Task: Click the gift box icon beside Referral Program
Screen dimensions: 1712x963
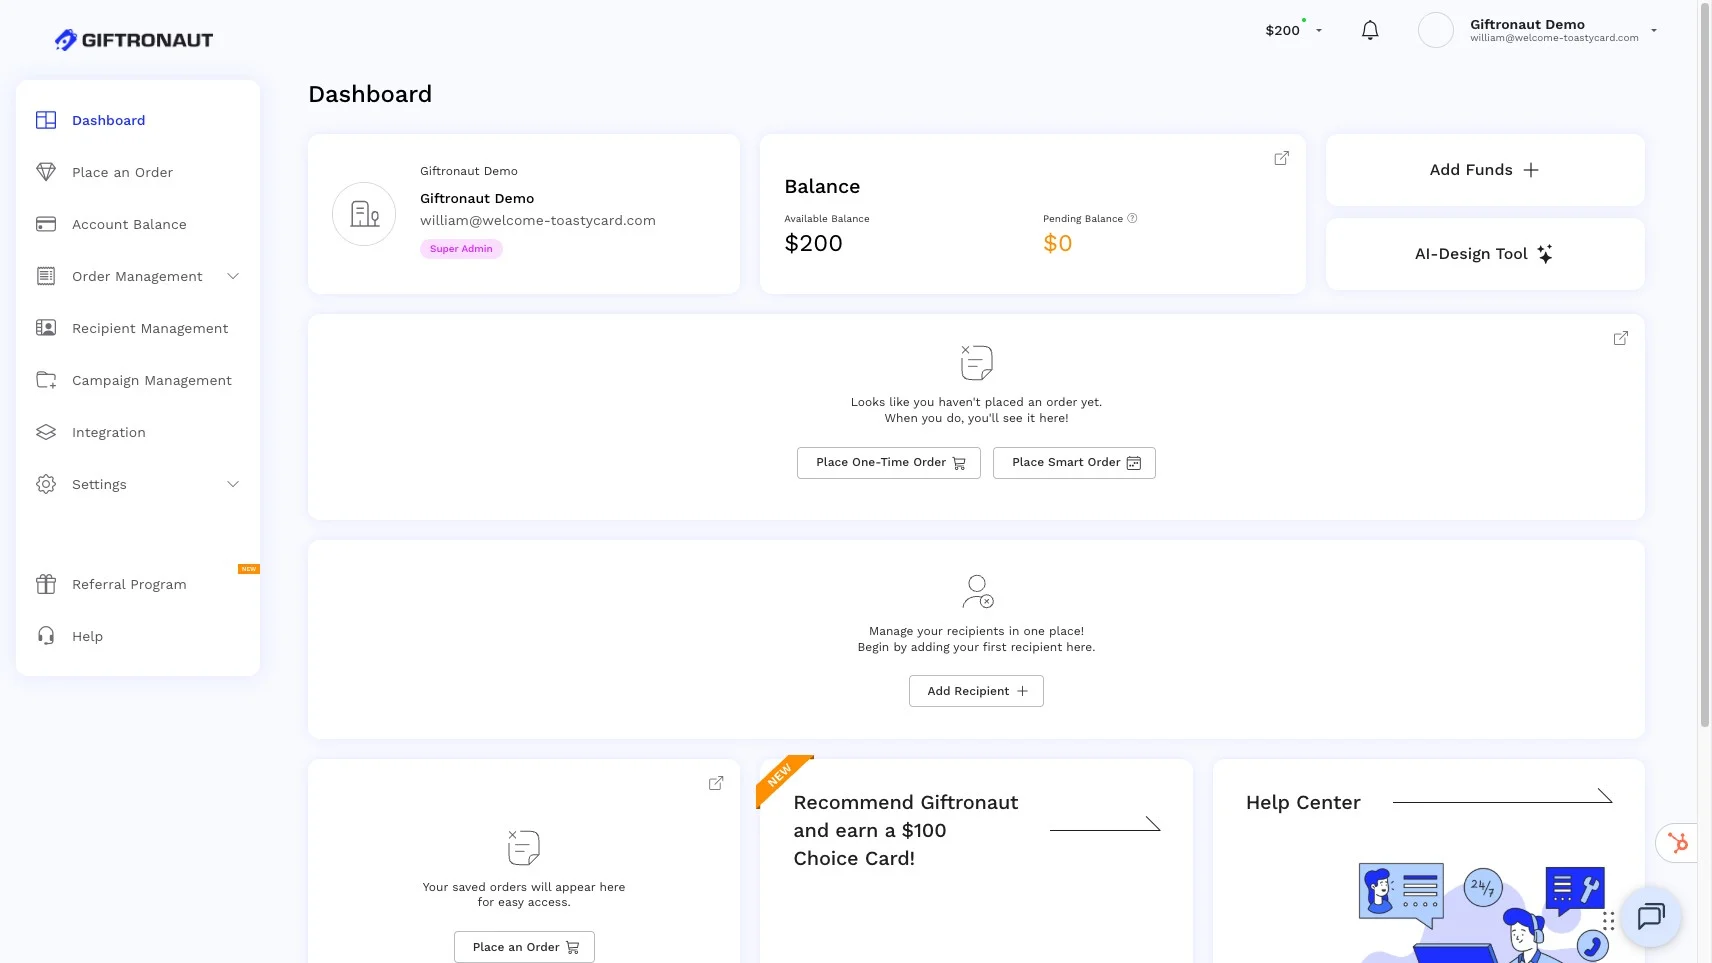Action: pyautogui.click(x=46, y=584)
